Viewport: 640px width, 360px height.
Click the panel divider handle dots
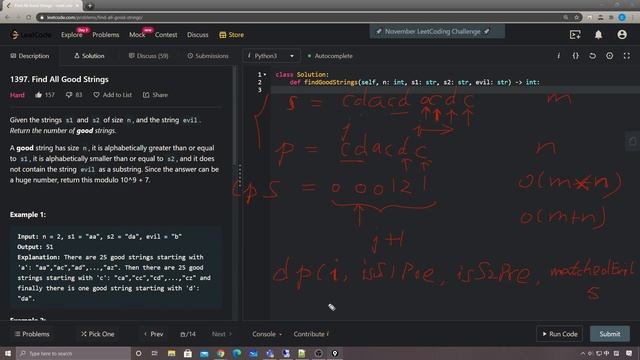point(240,176)
